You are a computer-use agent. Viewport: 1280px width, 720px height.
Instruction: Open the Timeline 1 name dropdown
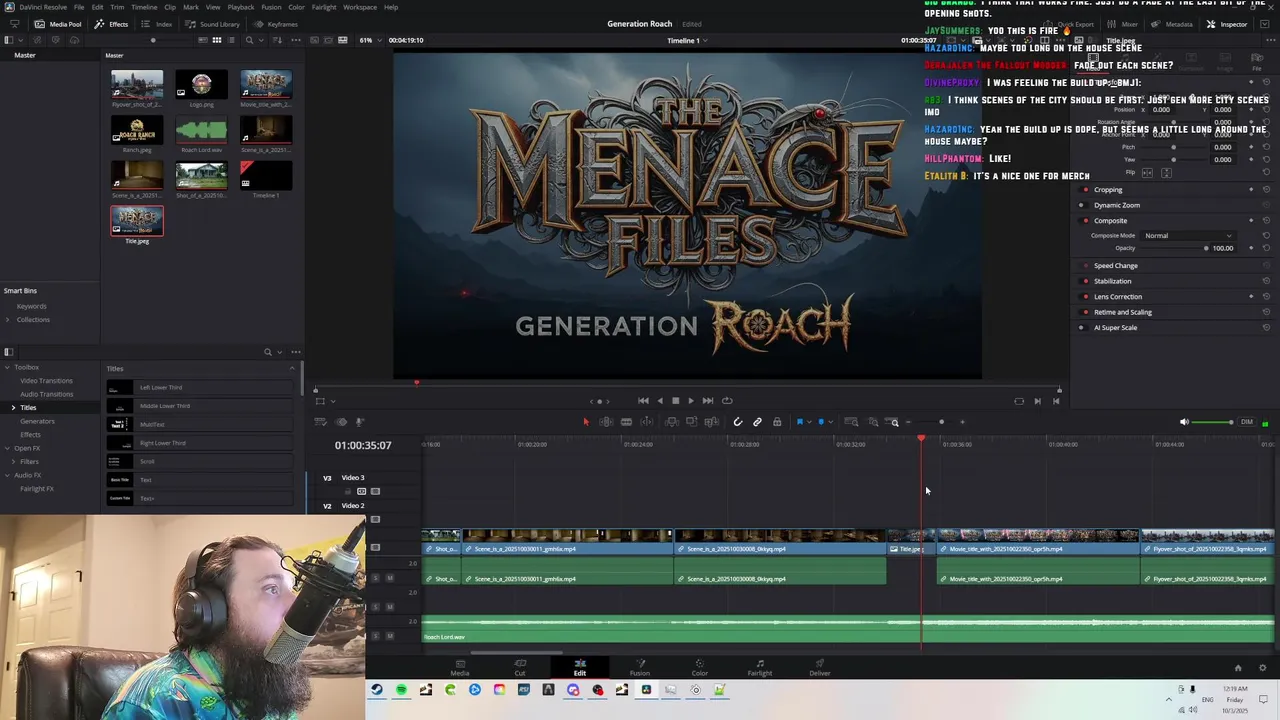coord(687,40)
